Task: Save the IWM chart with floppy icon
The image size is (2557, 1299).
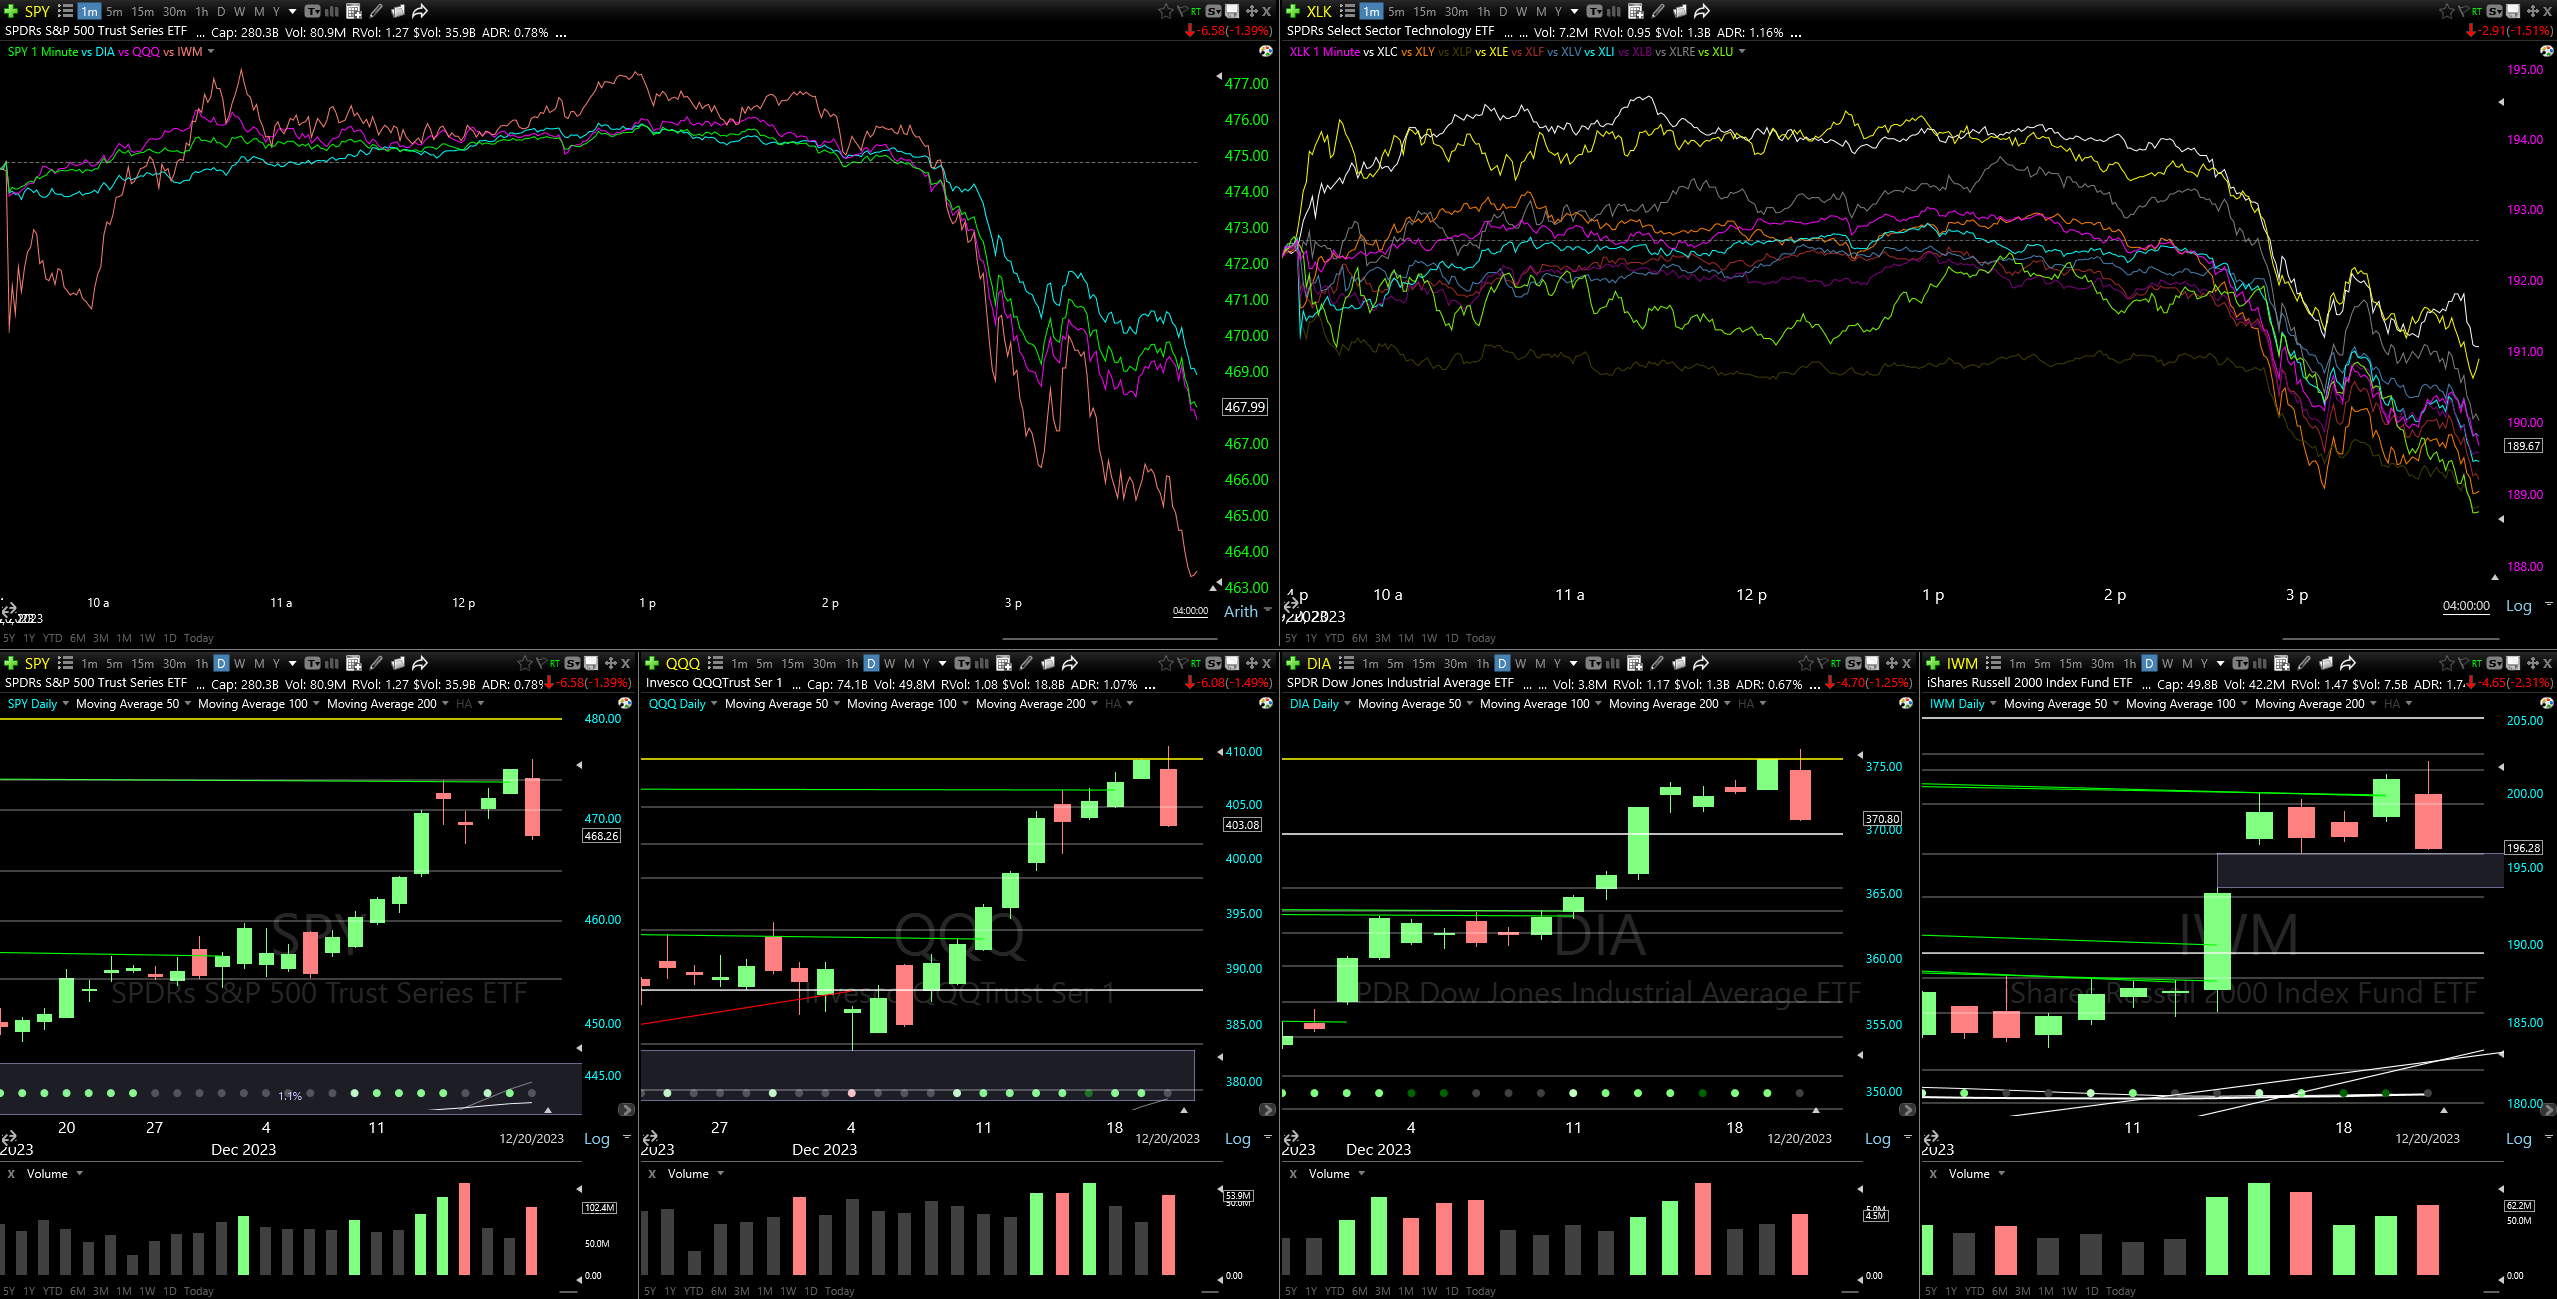Action: pos(2513,663)
